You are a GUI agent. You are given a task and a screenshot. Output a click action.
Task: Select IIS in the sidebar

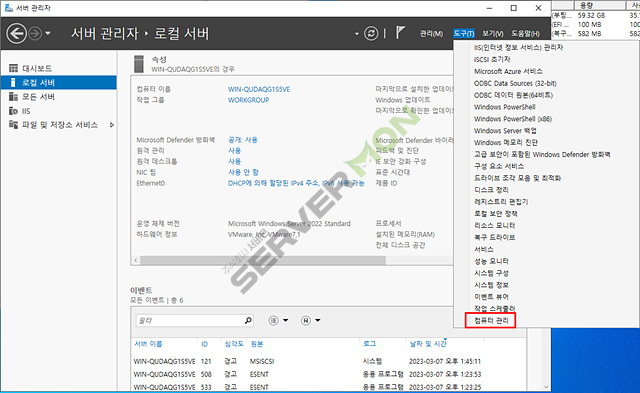pyautogui.click(x=59, y=111)
